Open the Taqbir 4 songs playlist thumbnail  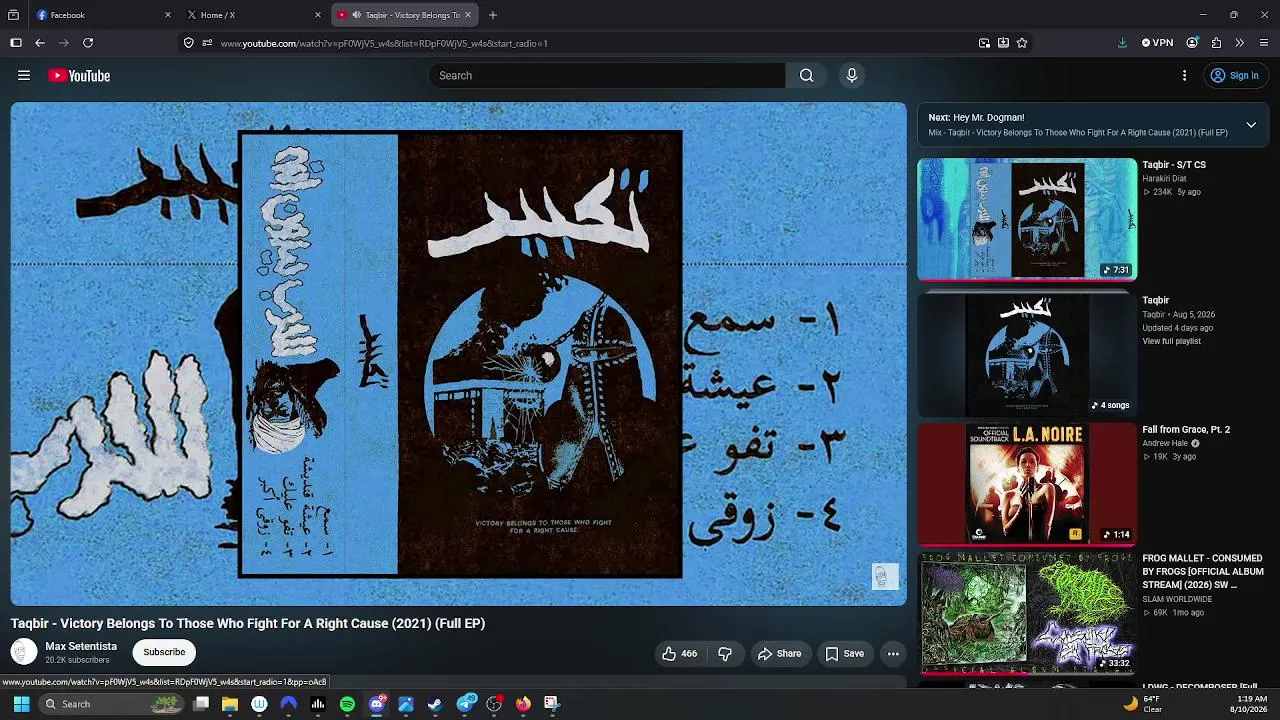click(x=1027, y=354)
